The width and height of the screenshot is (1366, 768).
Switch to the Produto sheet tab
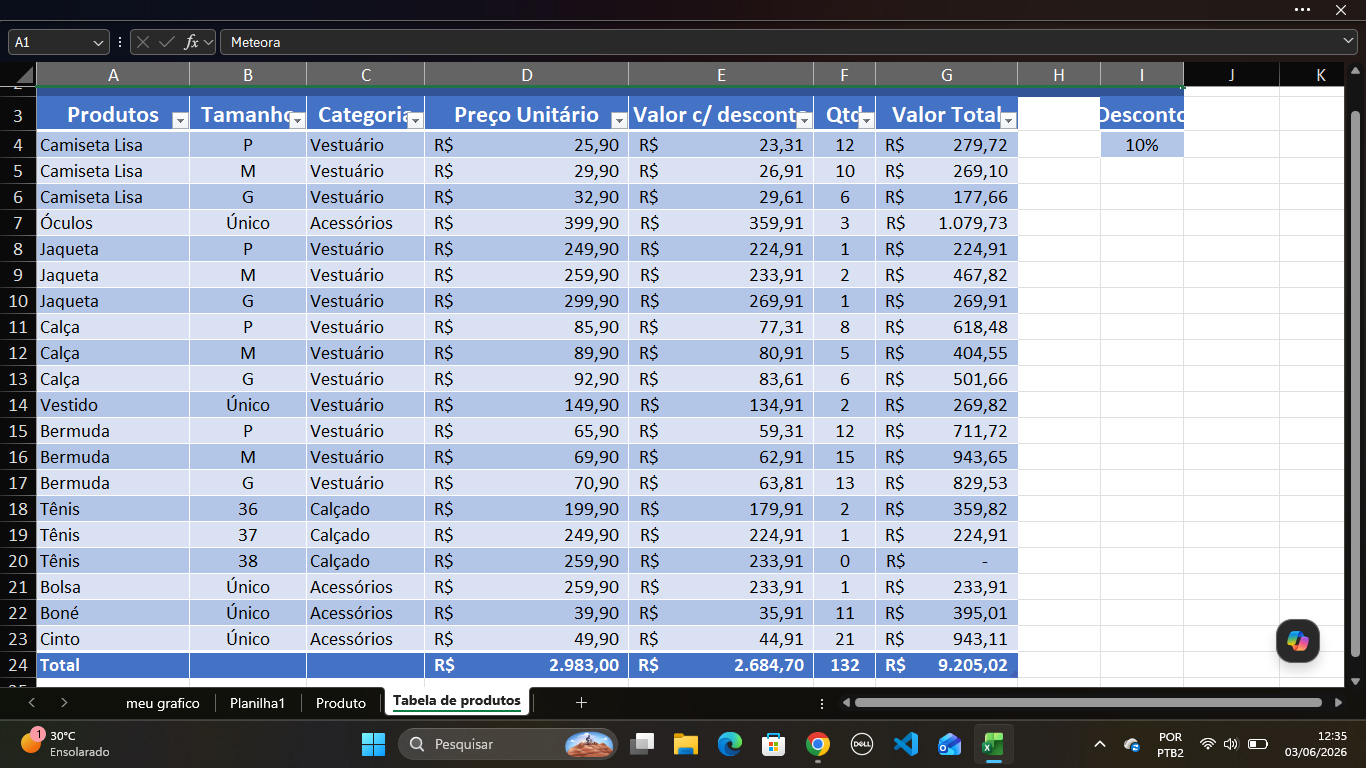pos(341,703)
